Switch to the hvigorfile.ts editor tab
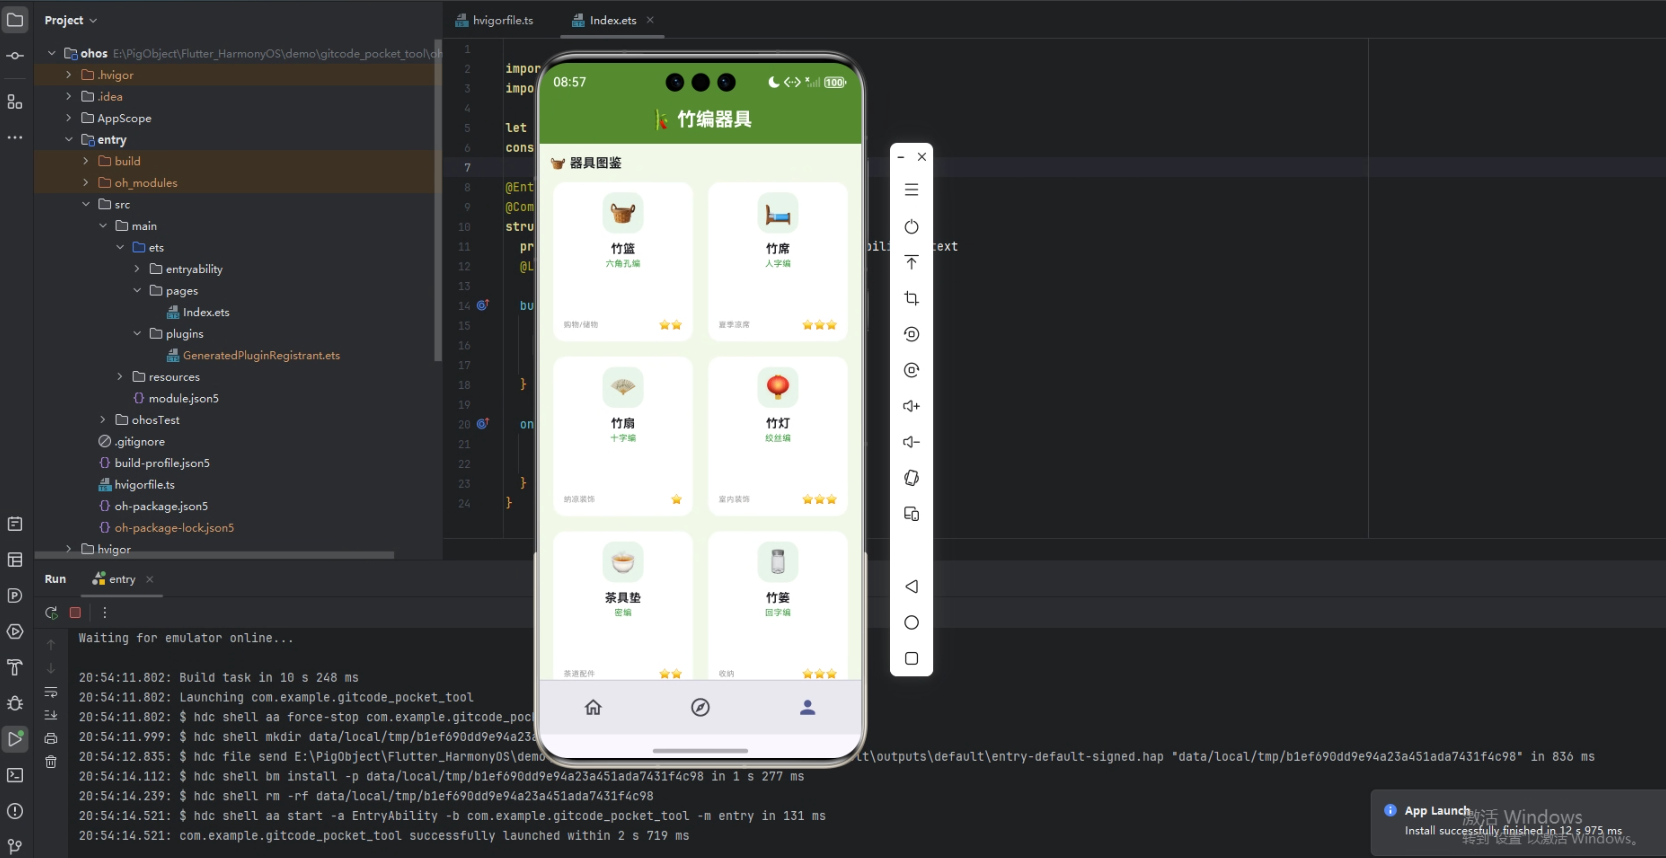This screenshot has width=1666, height=858. 495,20
